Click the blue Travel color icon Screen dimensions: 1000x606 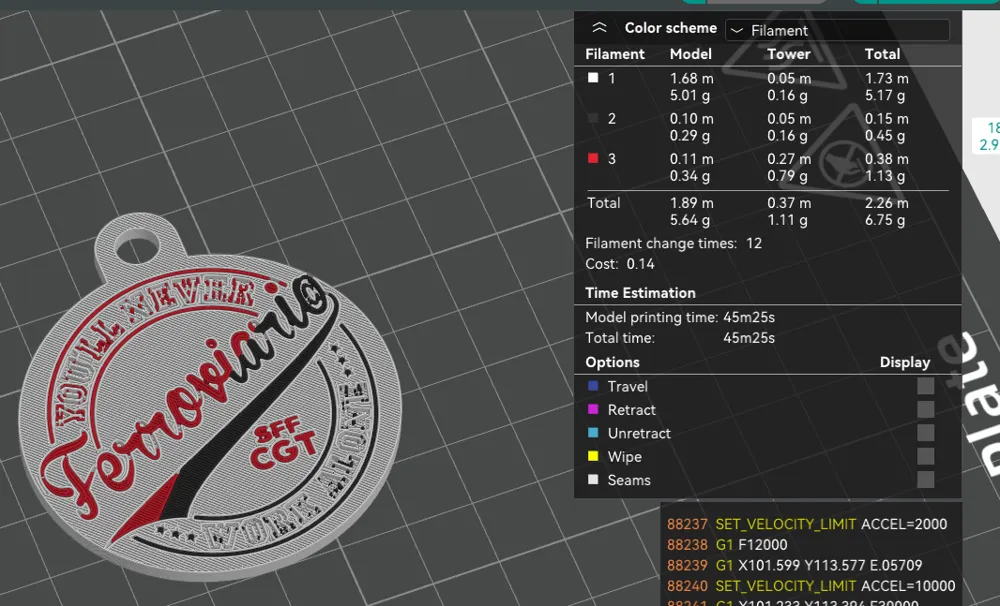pos(593,386)
